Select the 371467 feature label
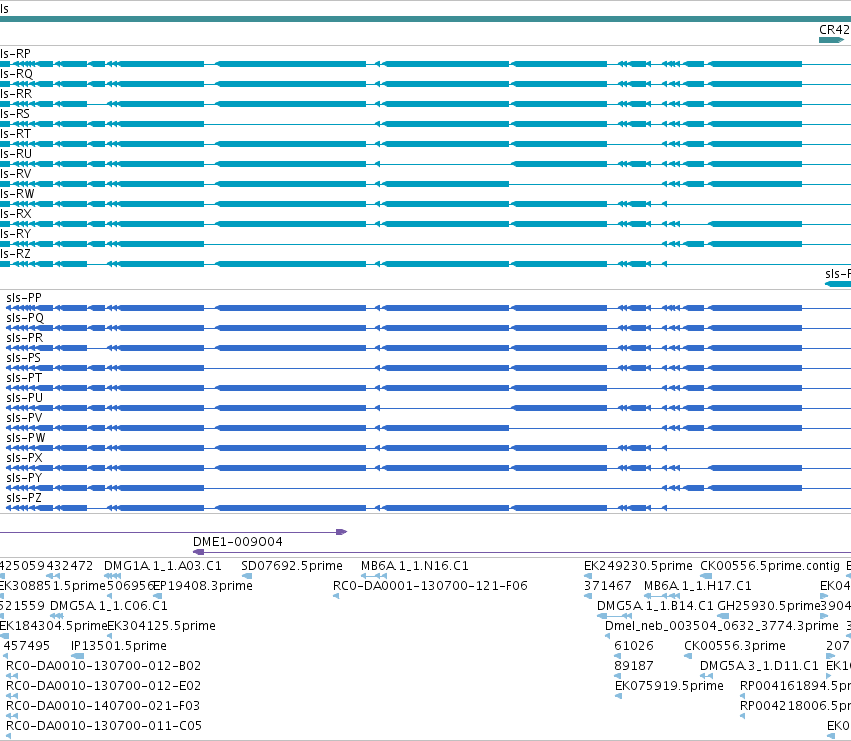The width and height of the screenshot is (851, 741). [x=608, y=586]
